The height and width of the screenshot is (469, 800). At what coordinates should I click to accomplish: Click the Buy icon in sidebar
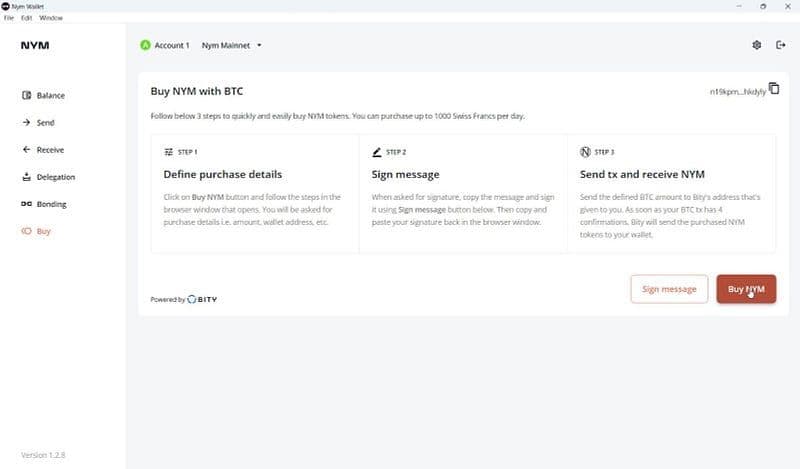point(26,231)
